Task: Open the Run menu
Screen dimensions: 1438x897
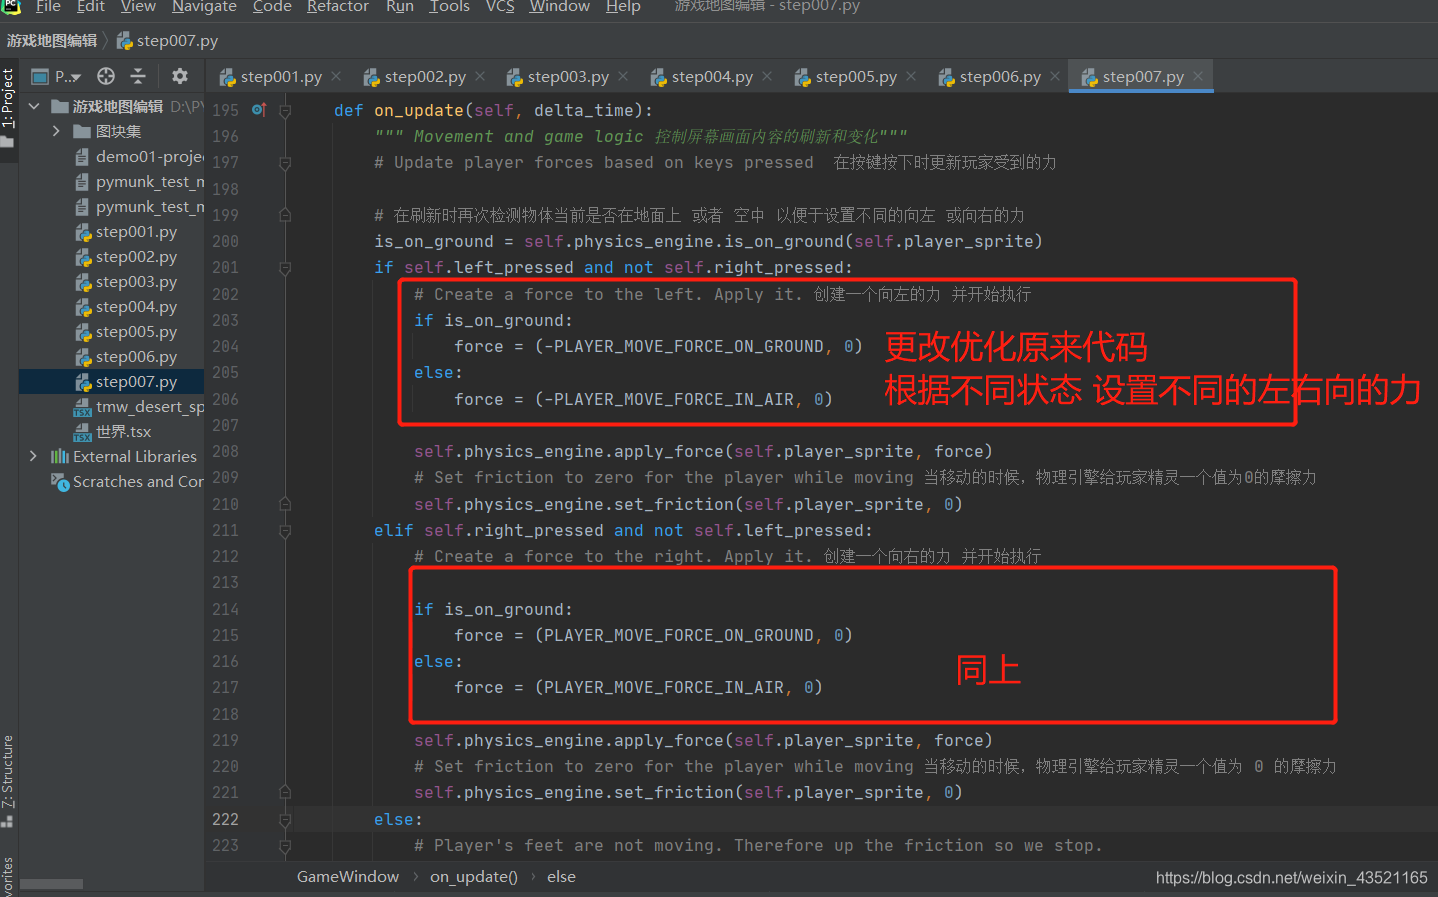Action: click(x=400, y=6)
